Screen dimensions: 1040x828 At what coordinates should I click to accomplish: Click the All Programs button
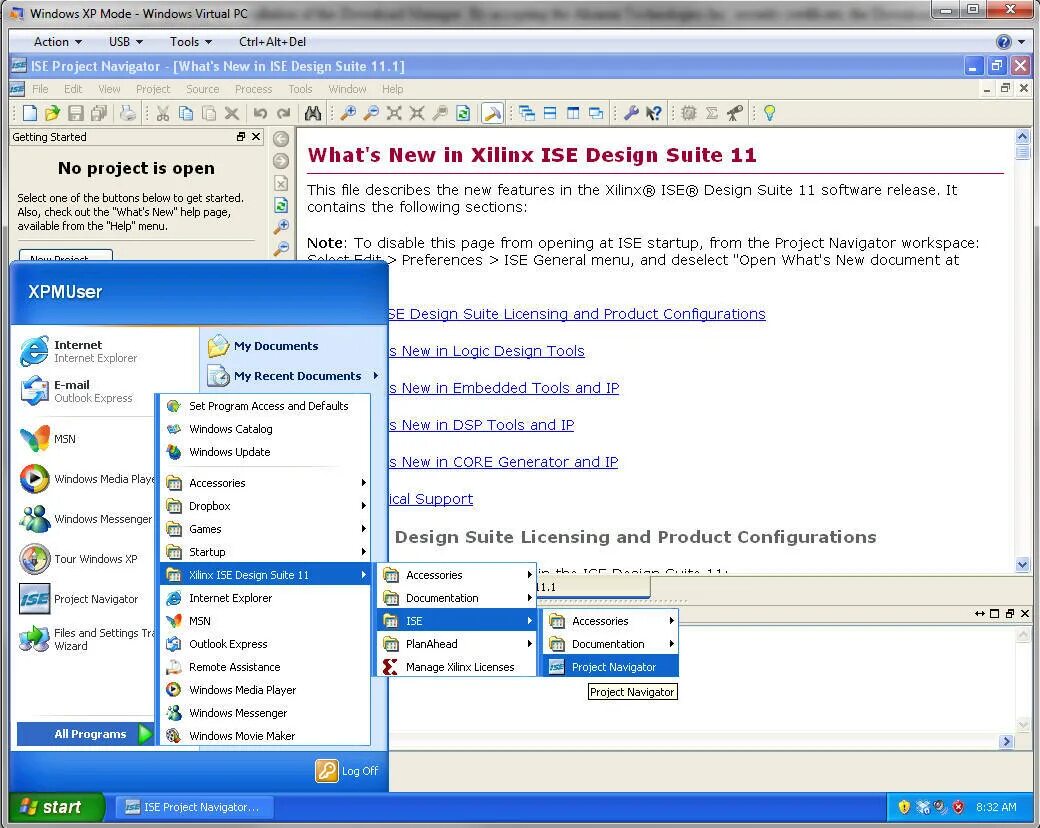[x=85, y=734]
